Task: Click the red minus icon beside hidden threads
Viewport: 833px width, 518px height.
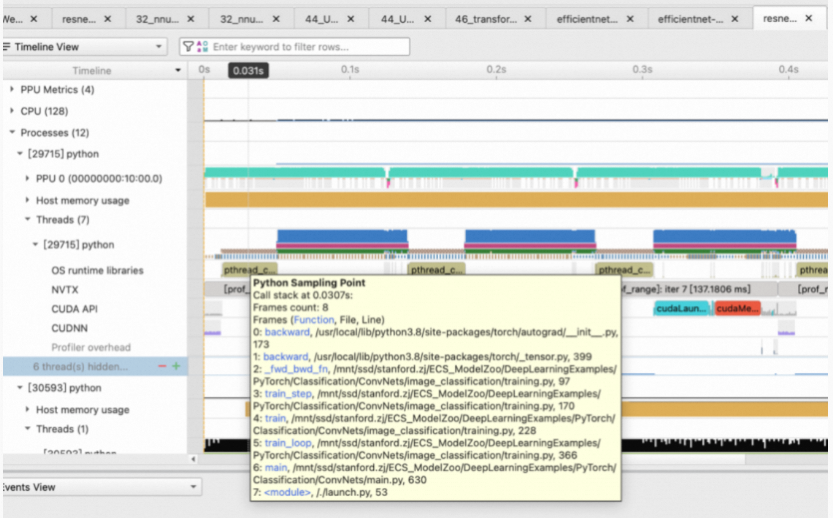Action: (162, 367)
